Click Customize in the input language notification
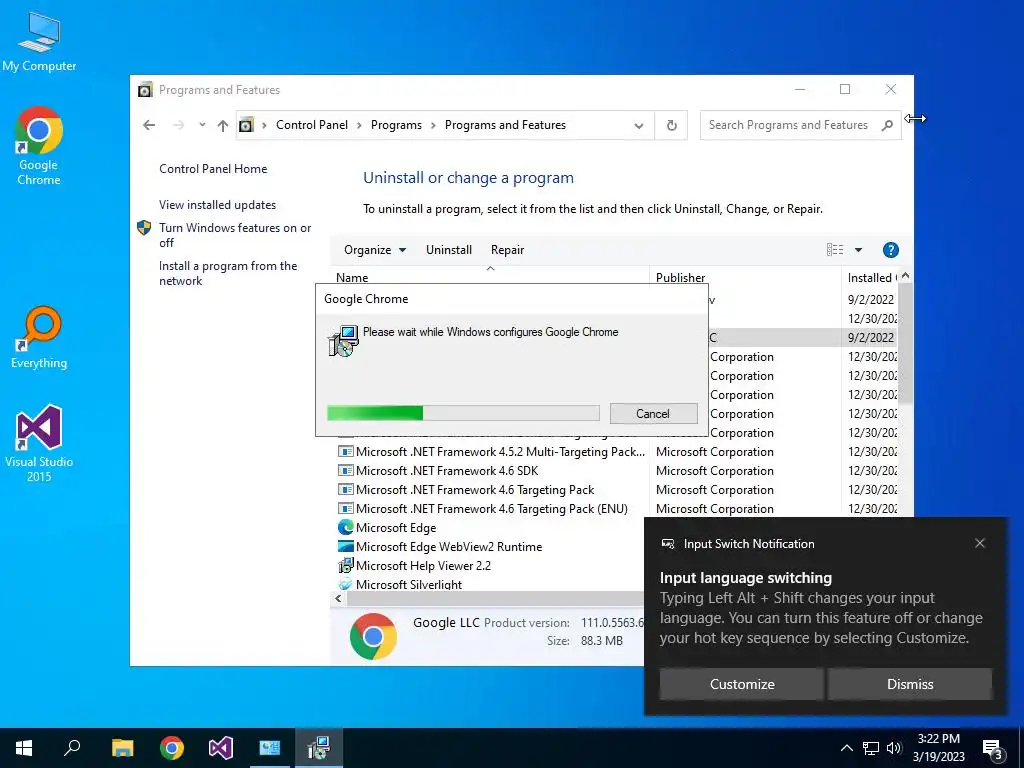The image size is (1024, 768). [741, 684]
